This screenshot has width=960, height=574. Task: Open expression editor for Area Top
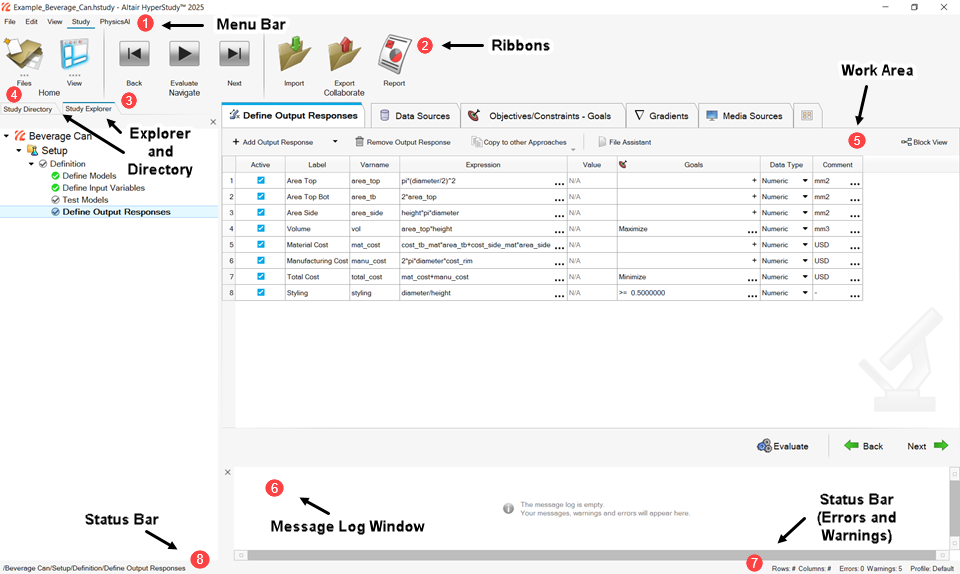[560, 182]
